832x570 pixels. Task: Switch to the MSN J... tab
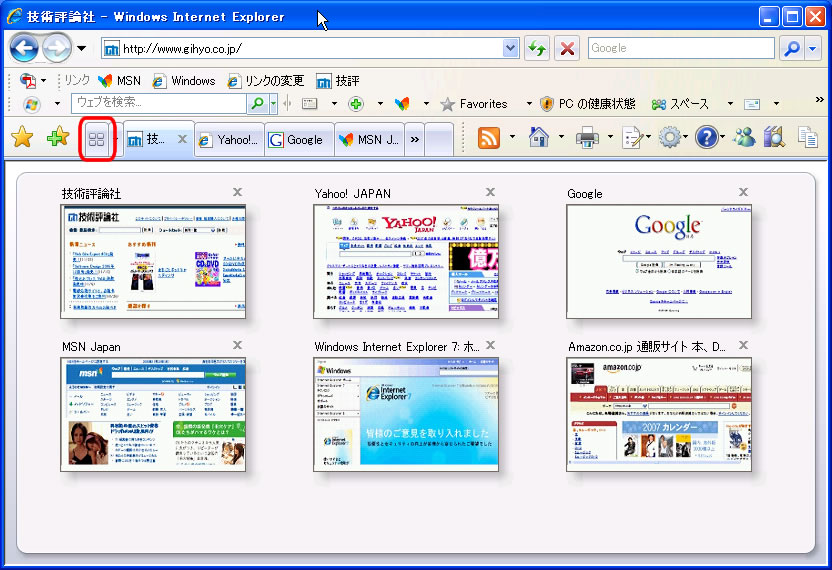click(x=370, y=140)
